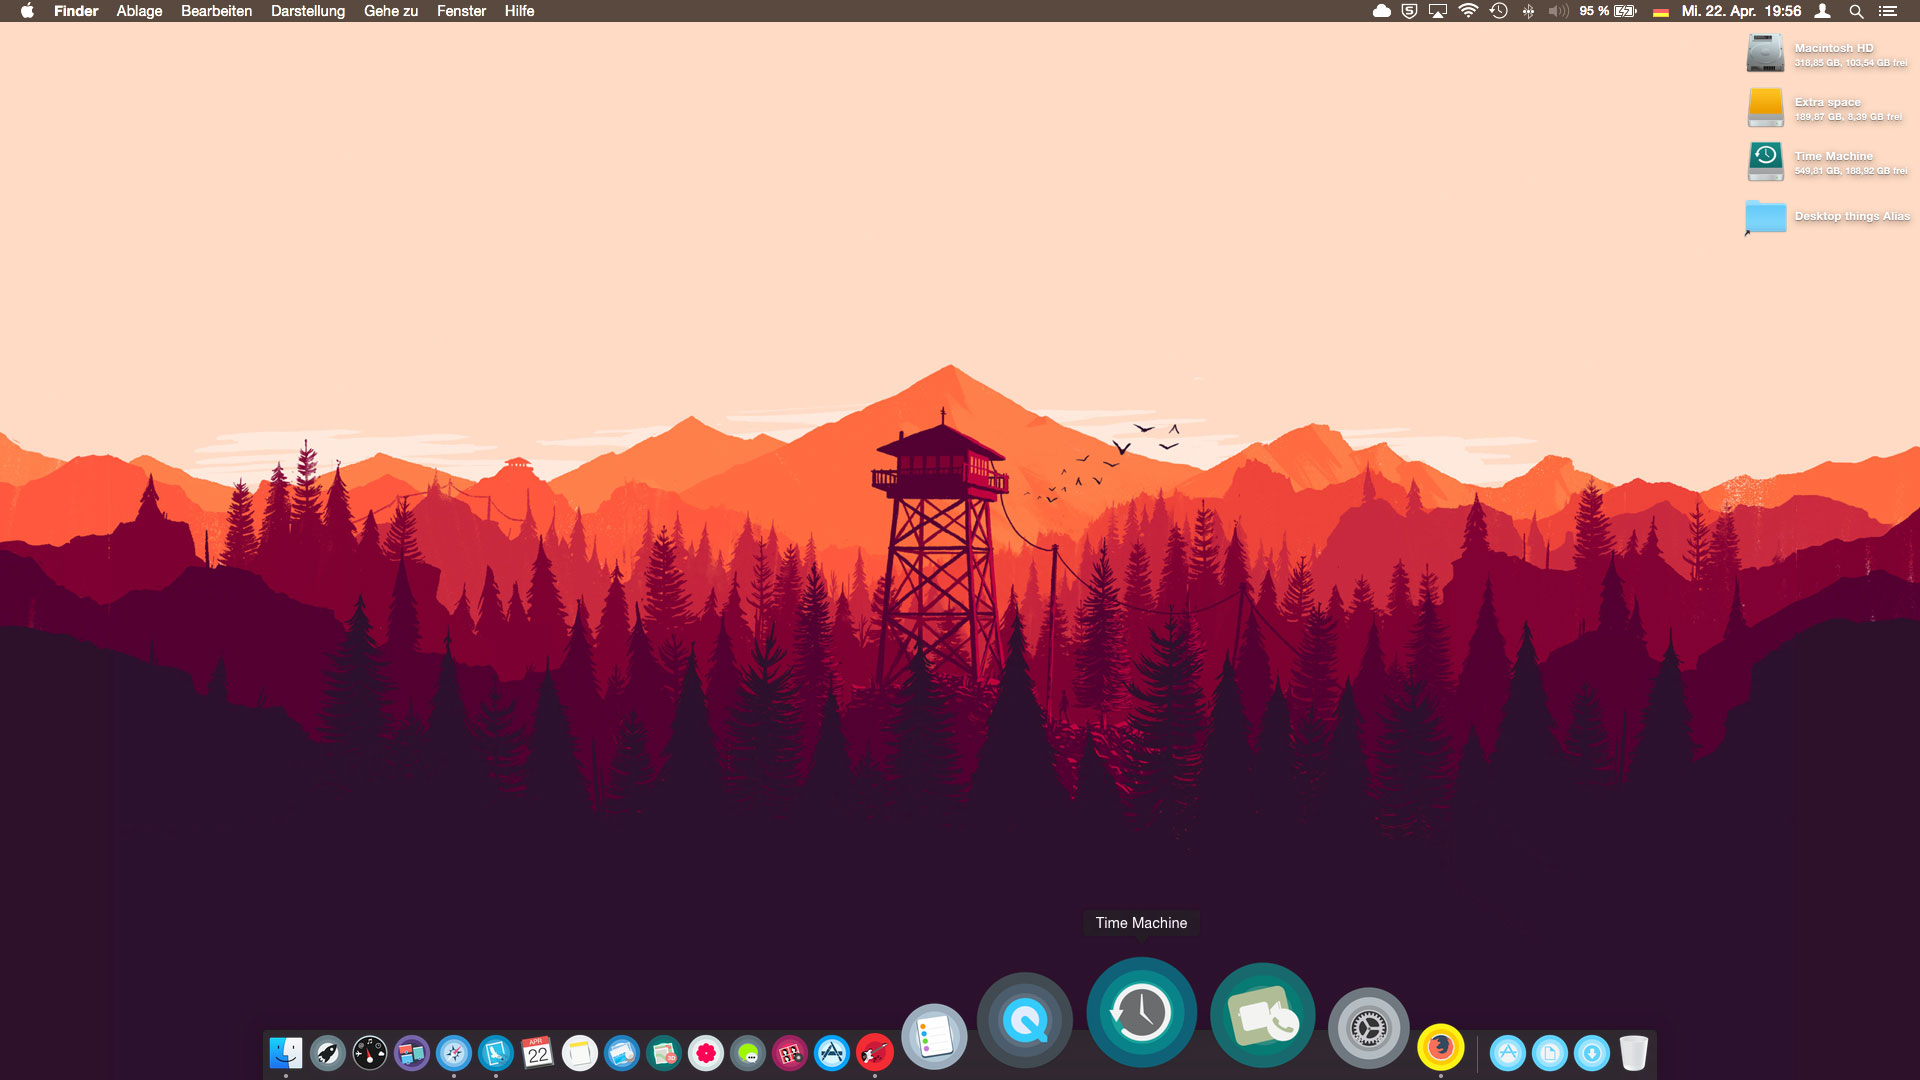Launch Firefox icon in Dock
The width and height of the screenshot is (1920, 1080).
pyautogui.click(x=1441, y=1047)
